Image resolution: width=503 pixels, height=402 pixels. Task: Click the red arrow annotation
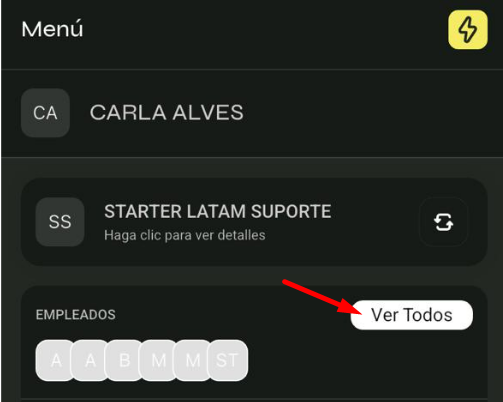[322, 297]
